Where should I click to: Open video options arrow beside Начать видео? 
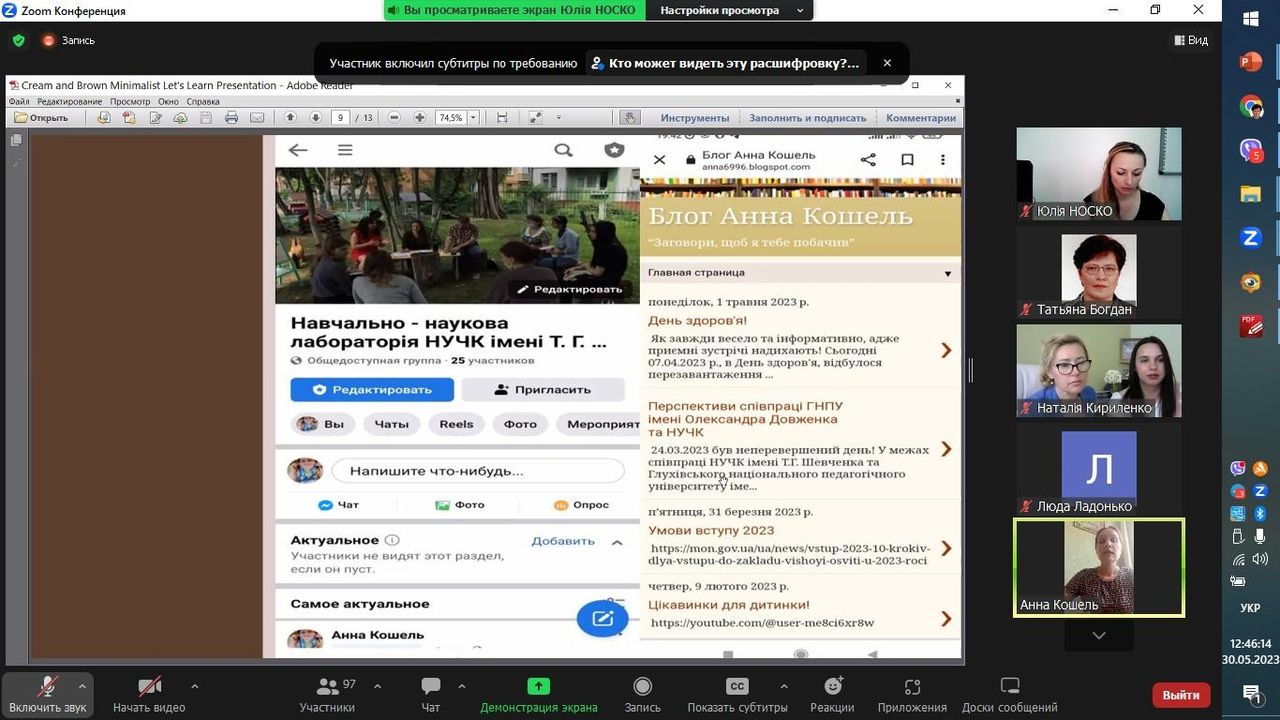pos(194,687)
